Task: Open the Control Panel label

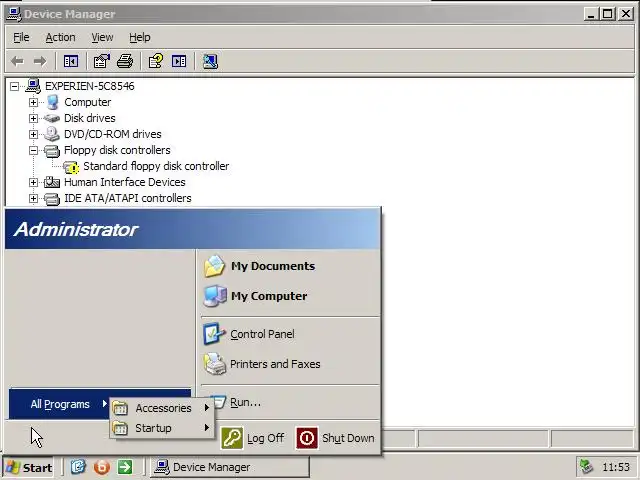Action: [x=262, y=334]
